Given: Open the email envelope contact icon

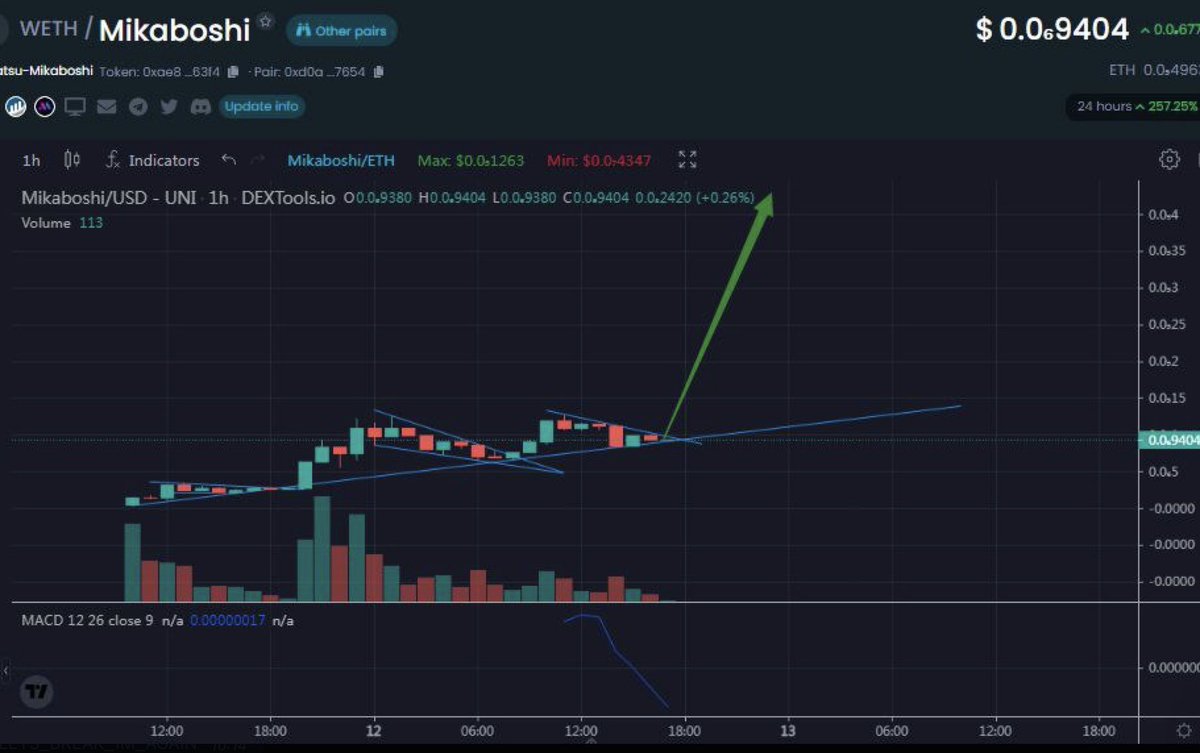Looking at the screenshot, I should [x=107, y=106].
